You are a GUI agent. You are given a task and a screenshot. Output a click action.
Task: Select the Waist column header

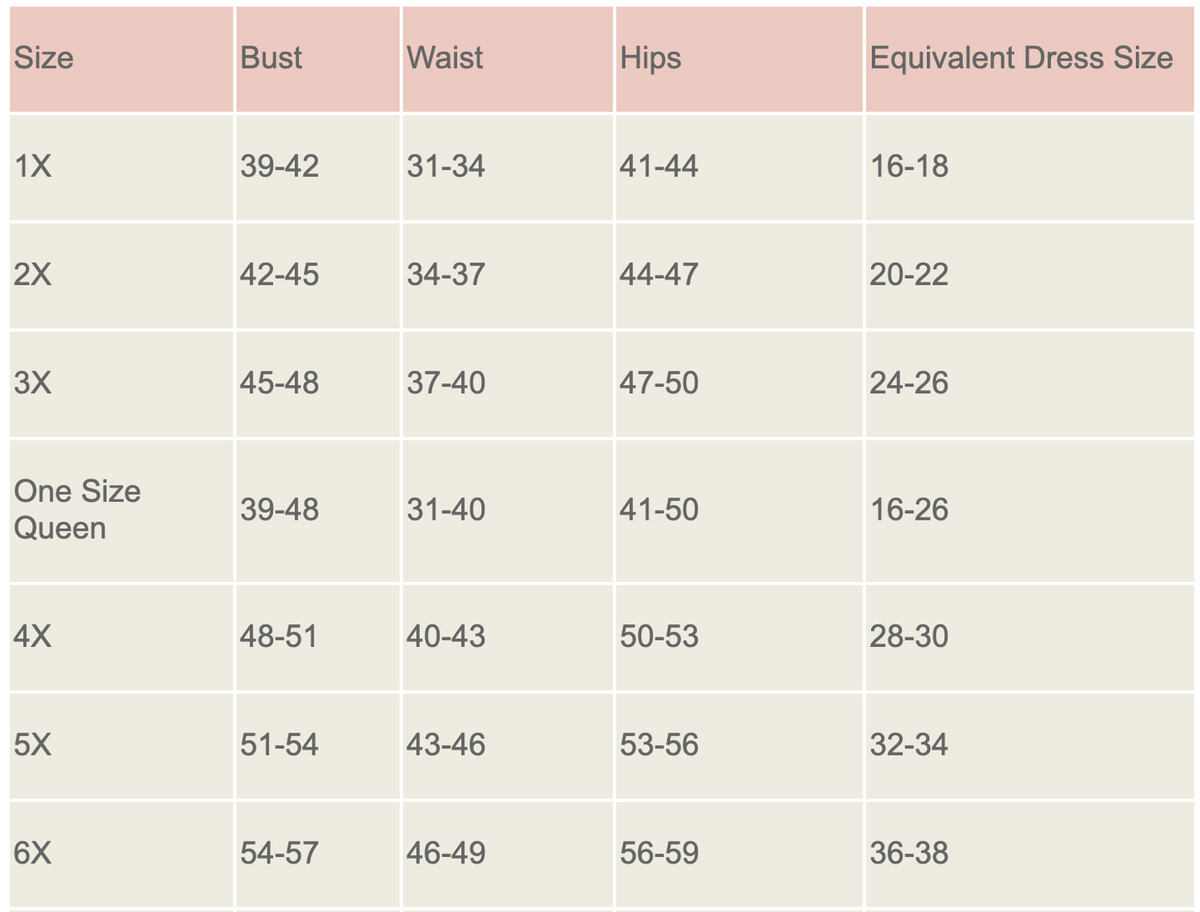[445, 58]
